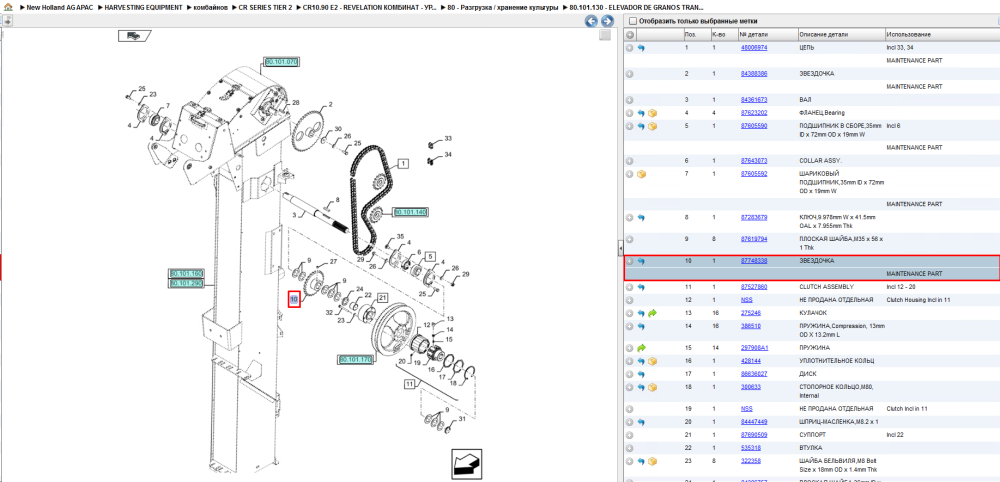Screen dimensions: 1000x482
Task: Go to the home page icon
Action: [8, 8]
